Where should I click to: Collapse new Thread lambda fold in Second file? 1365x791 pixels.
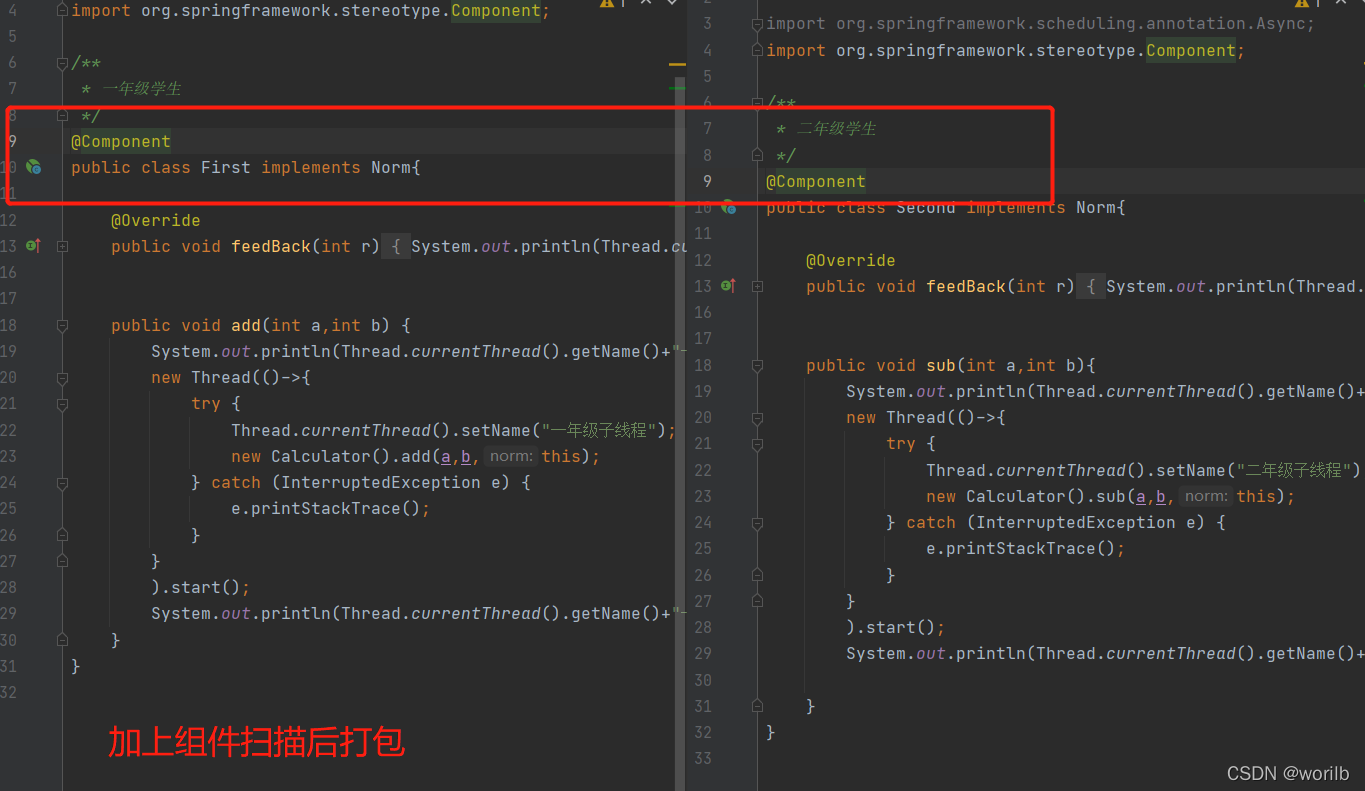coord(757,418)
